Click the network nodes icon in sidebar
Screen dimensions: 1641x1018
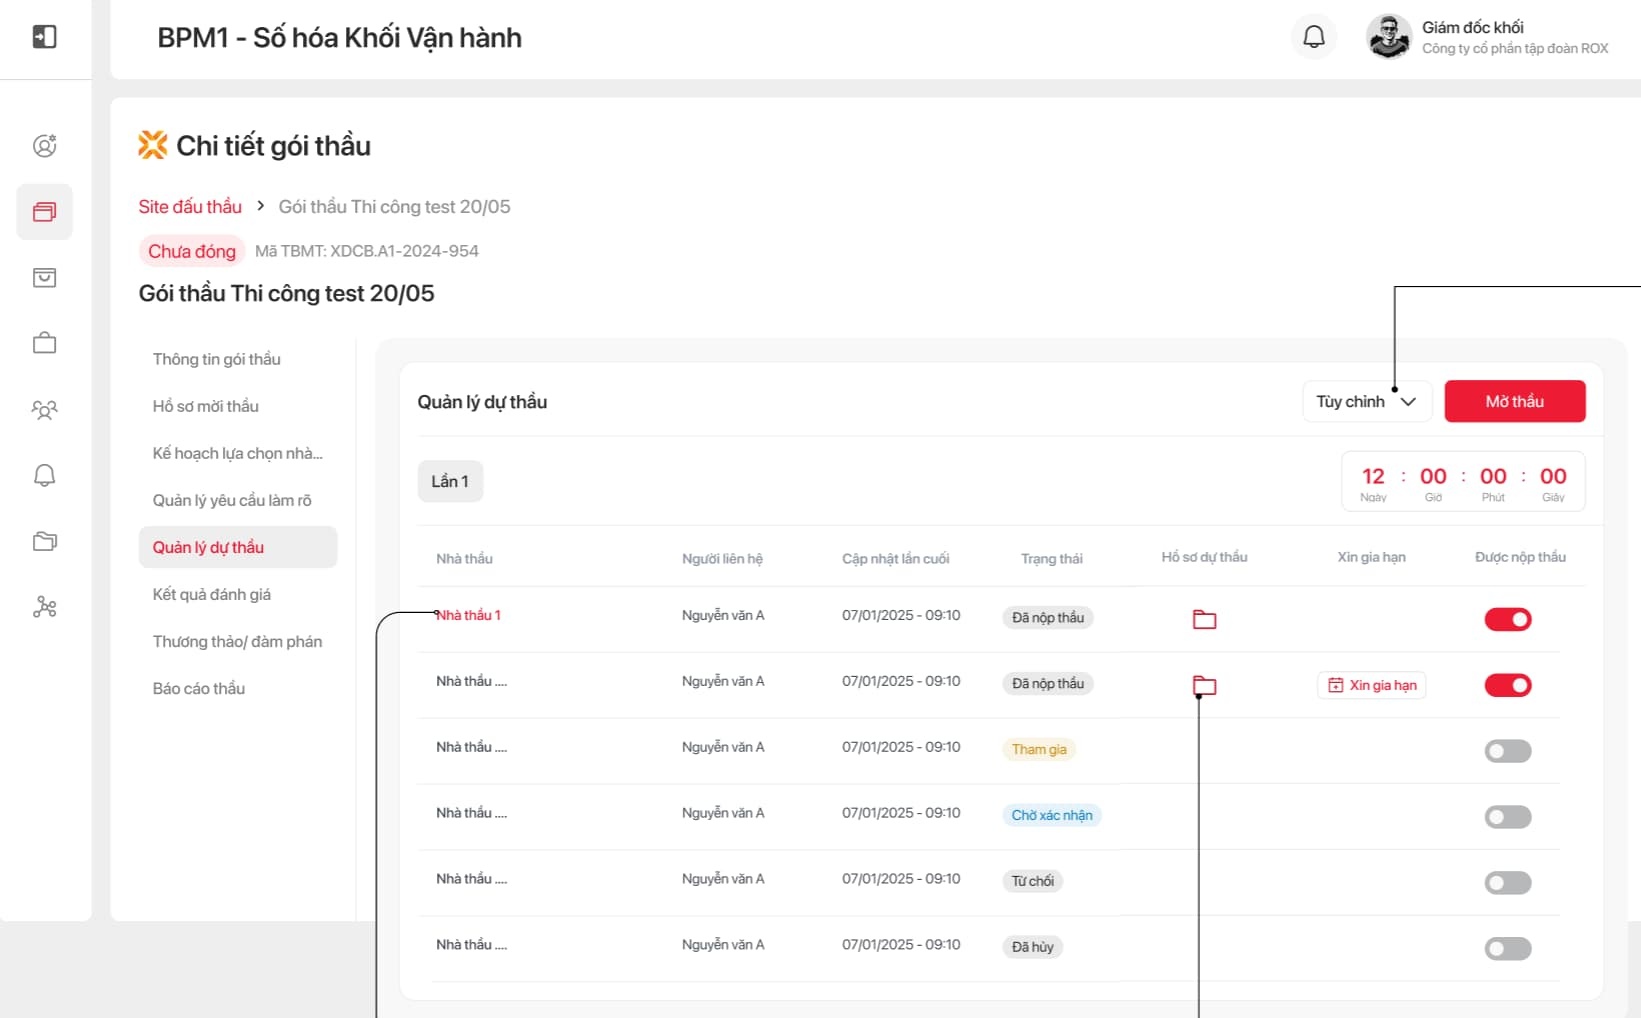[x=44, y=607]
